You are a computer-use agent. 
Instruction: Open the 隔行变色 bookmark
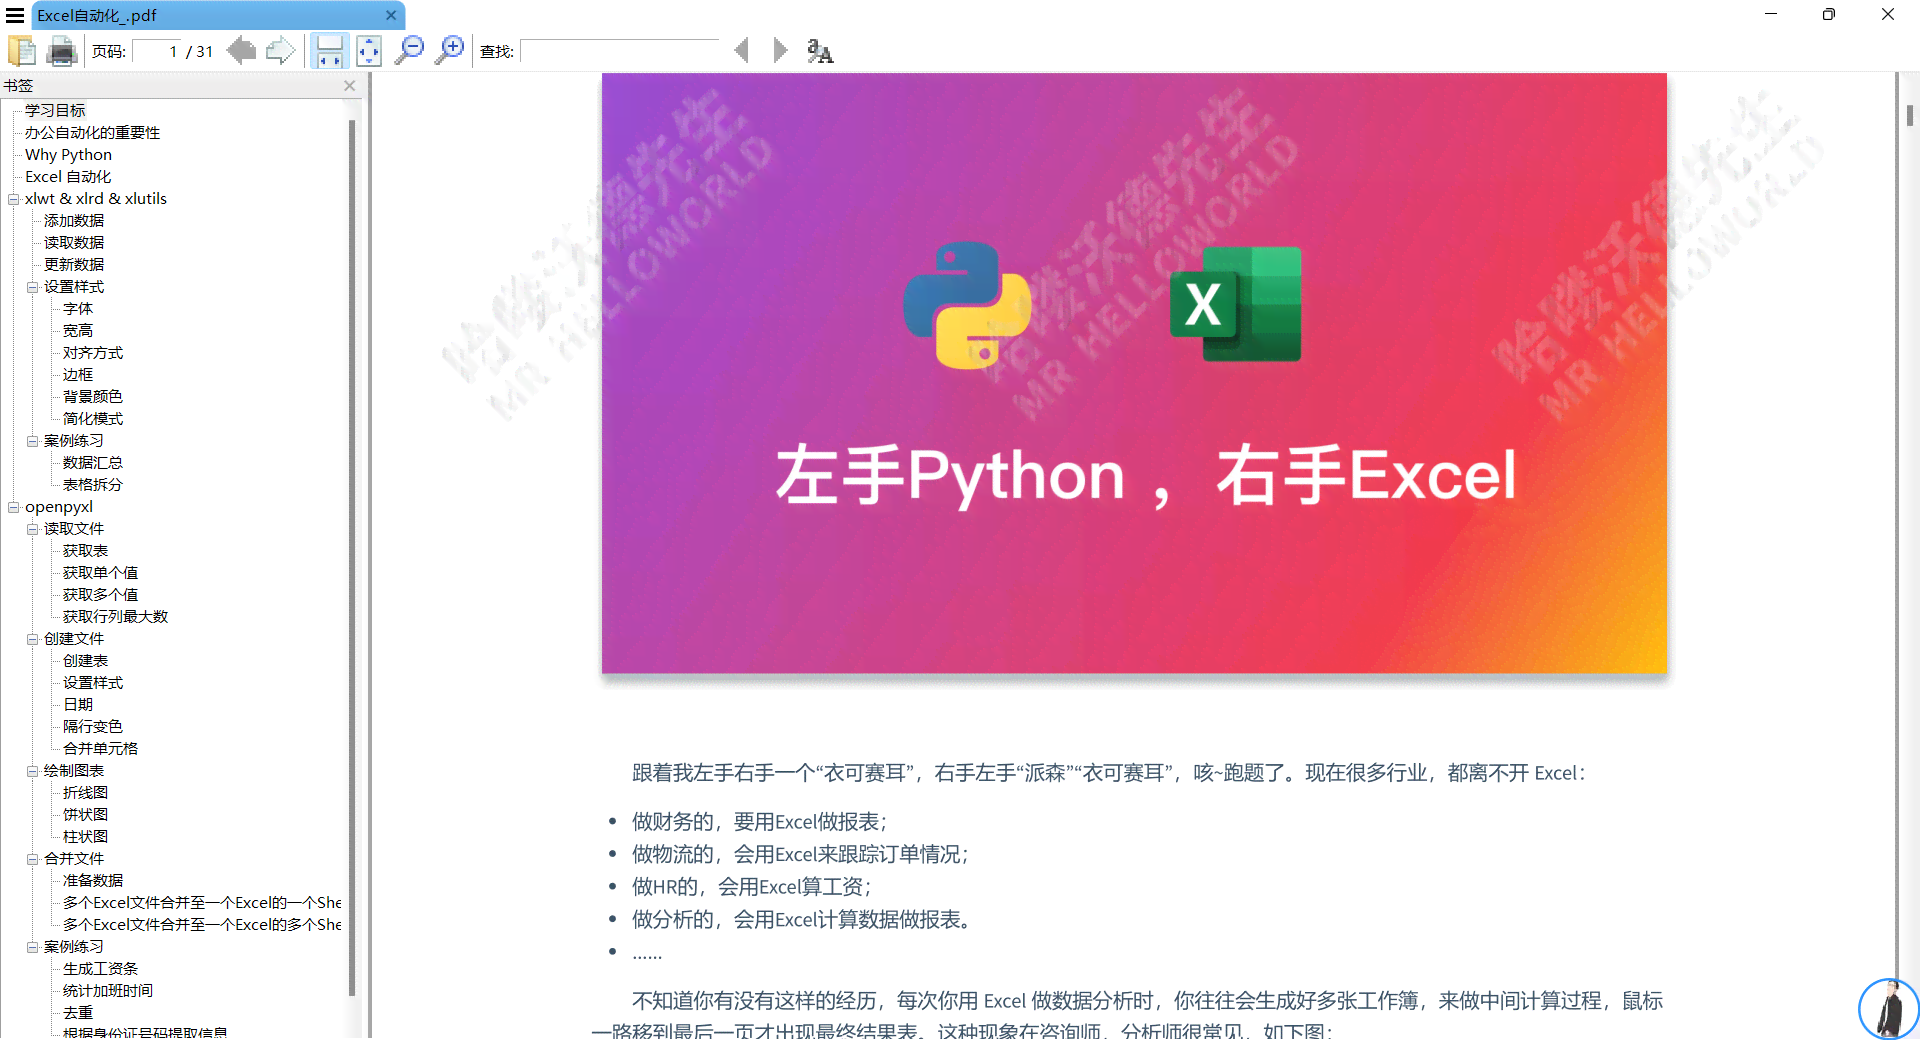point(93,727)
